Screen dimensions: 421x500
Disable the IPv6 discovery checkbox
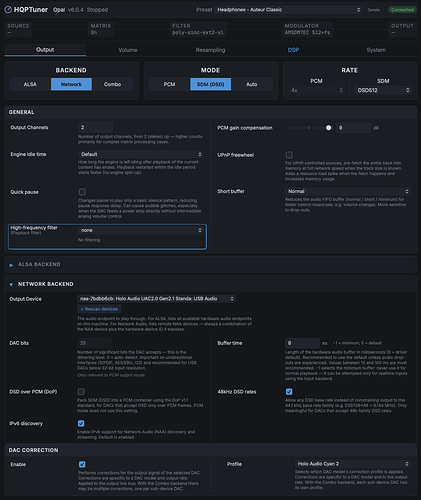tap(81, 423)
